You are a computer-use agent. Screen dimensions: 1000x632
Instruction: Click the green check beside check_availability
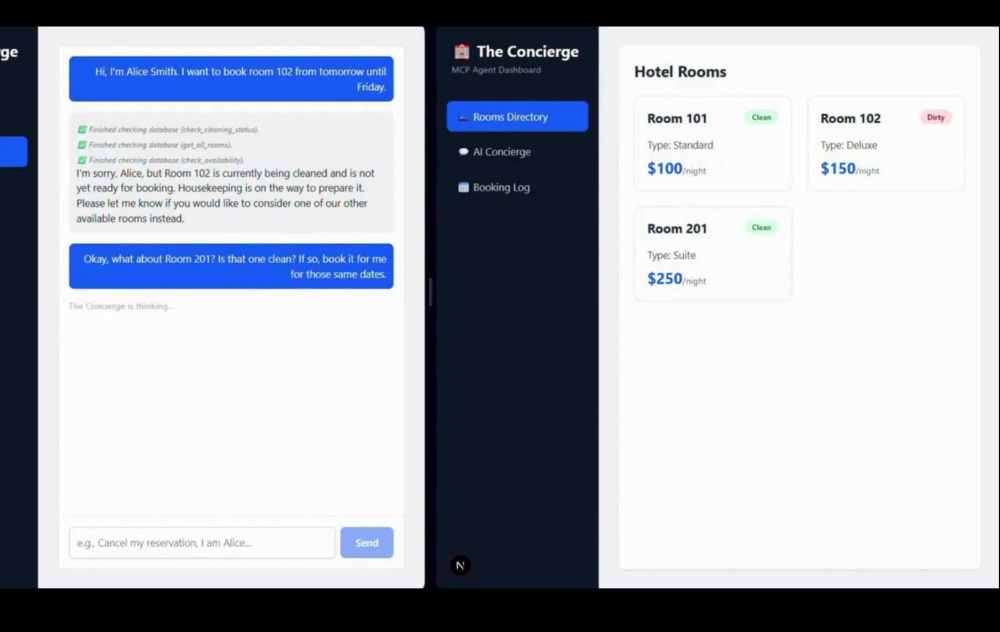point(82,160)
